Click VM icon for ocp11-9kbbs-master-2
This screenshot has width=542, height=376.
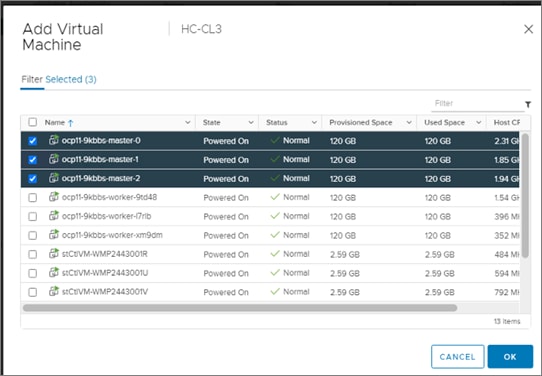[54, 178]
